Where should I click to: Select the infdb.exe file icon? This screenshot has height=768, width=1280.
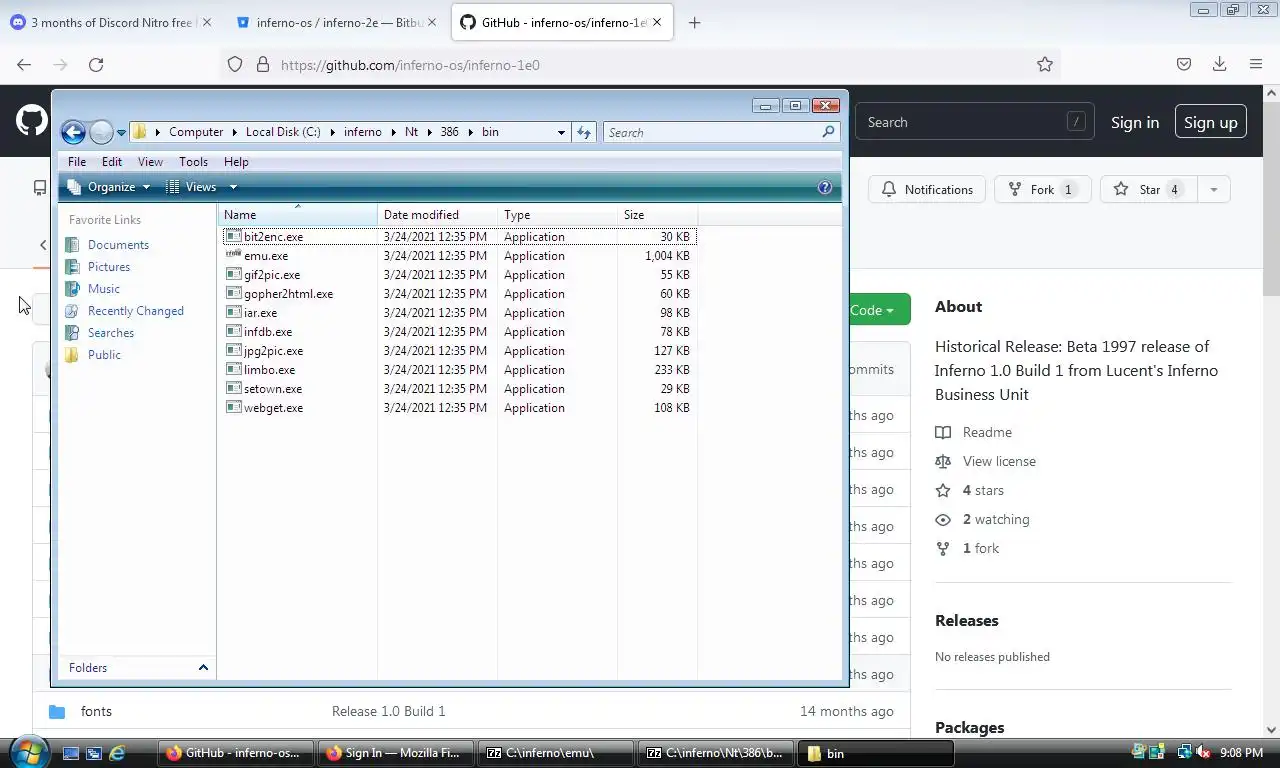(x=234, y=332)
